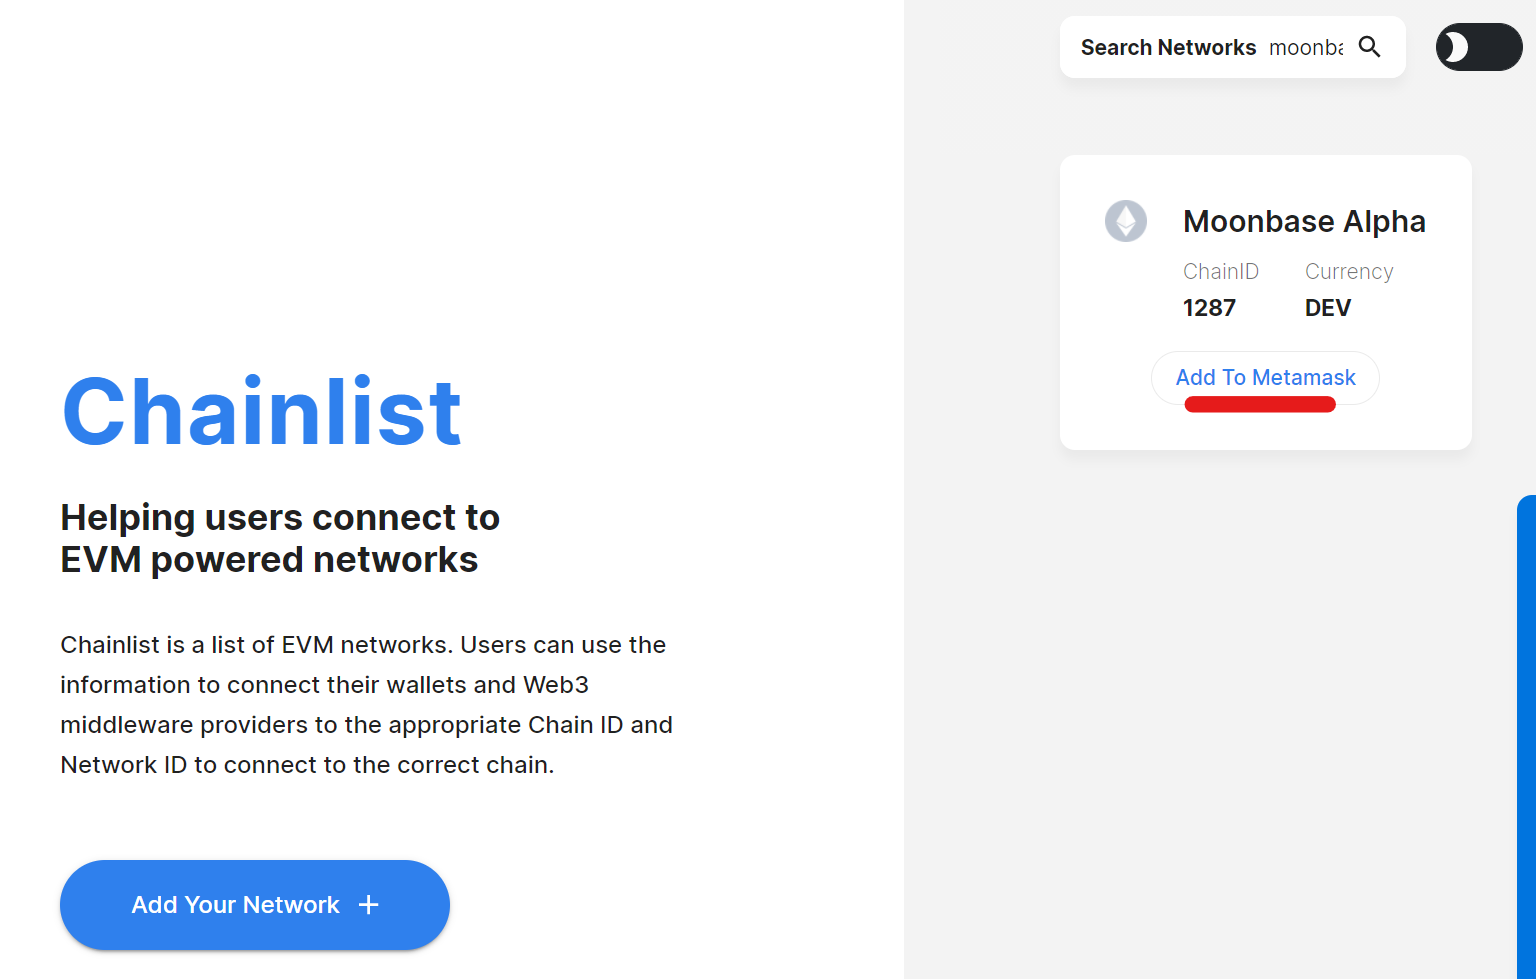Viewport: 1536px width, 979px height.
Task: Click the Currency label on the card
Action: 1348,272
